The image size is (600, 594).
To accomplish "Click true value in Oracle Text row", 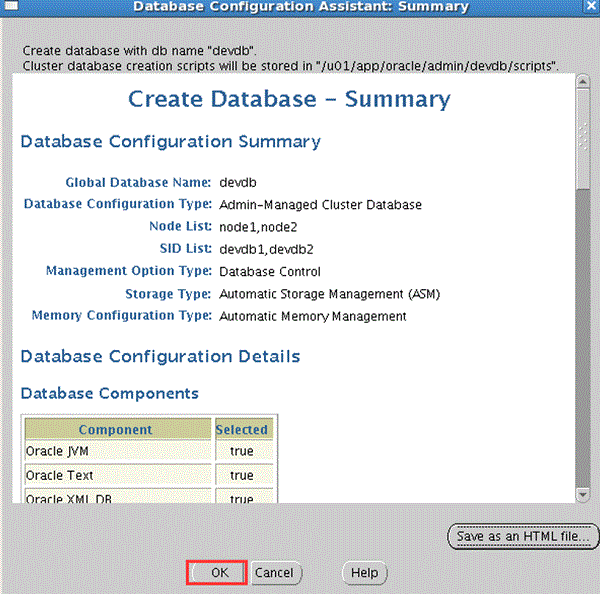I will tap(244, 475).
